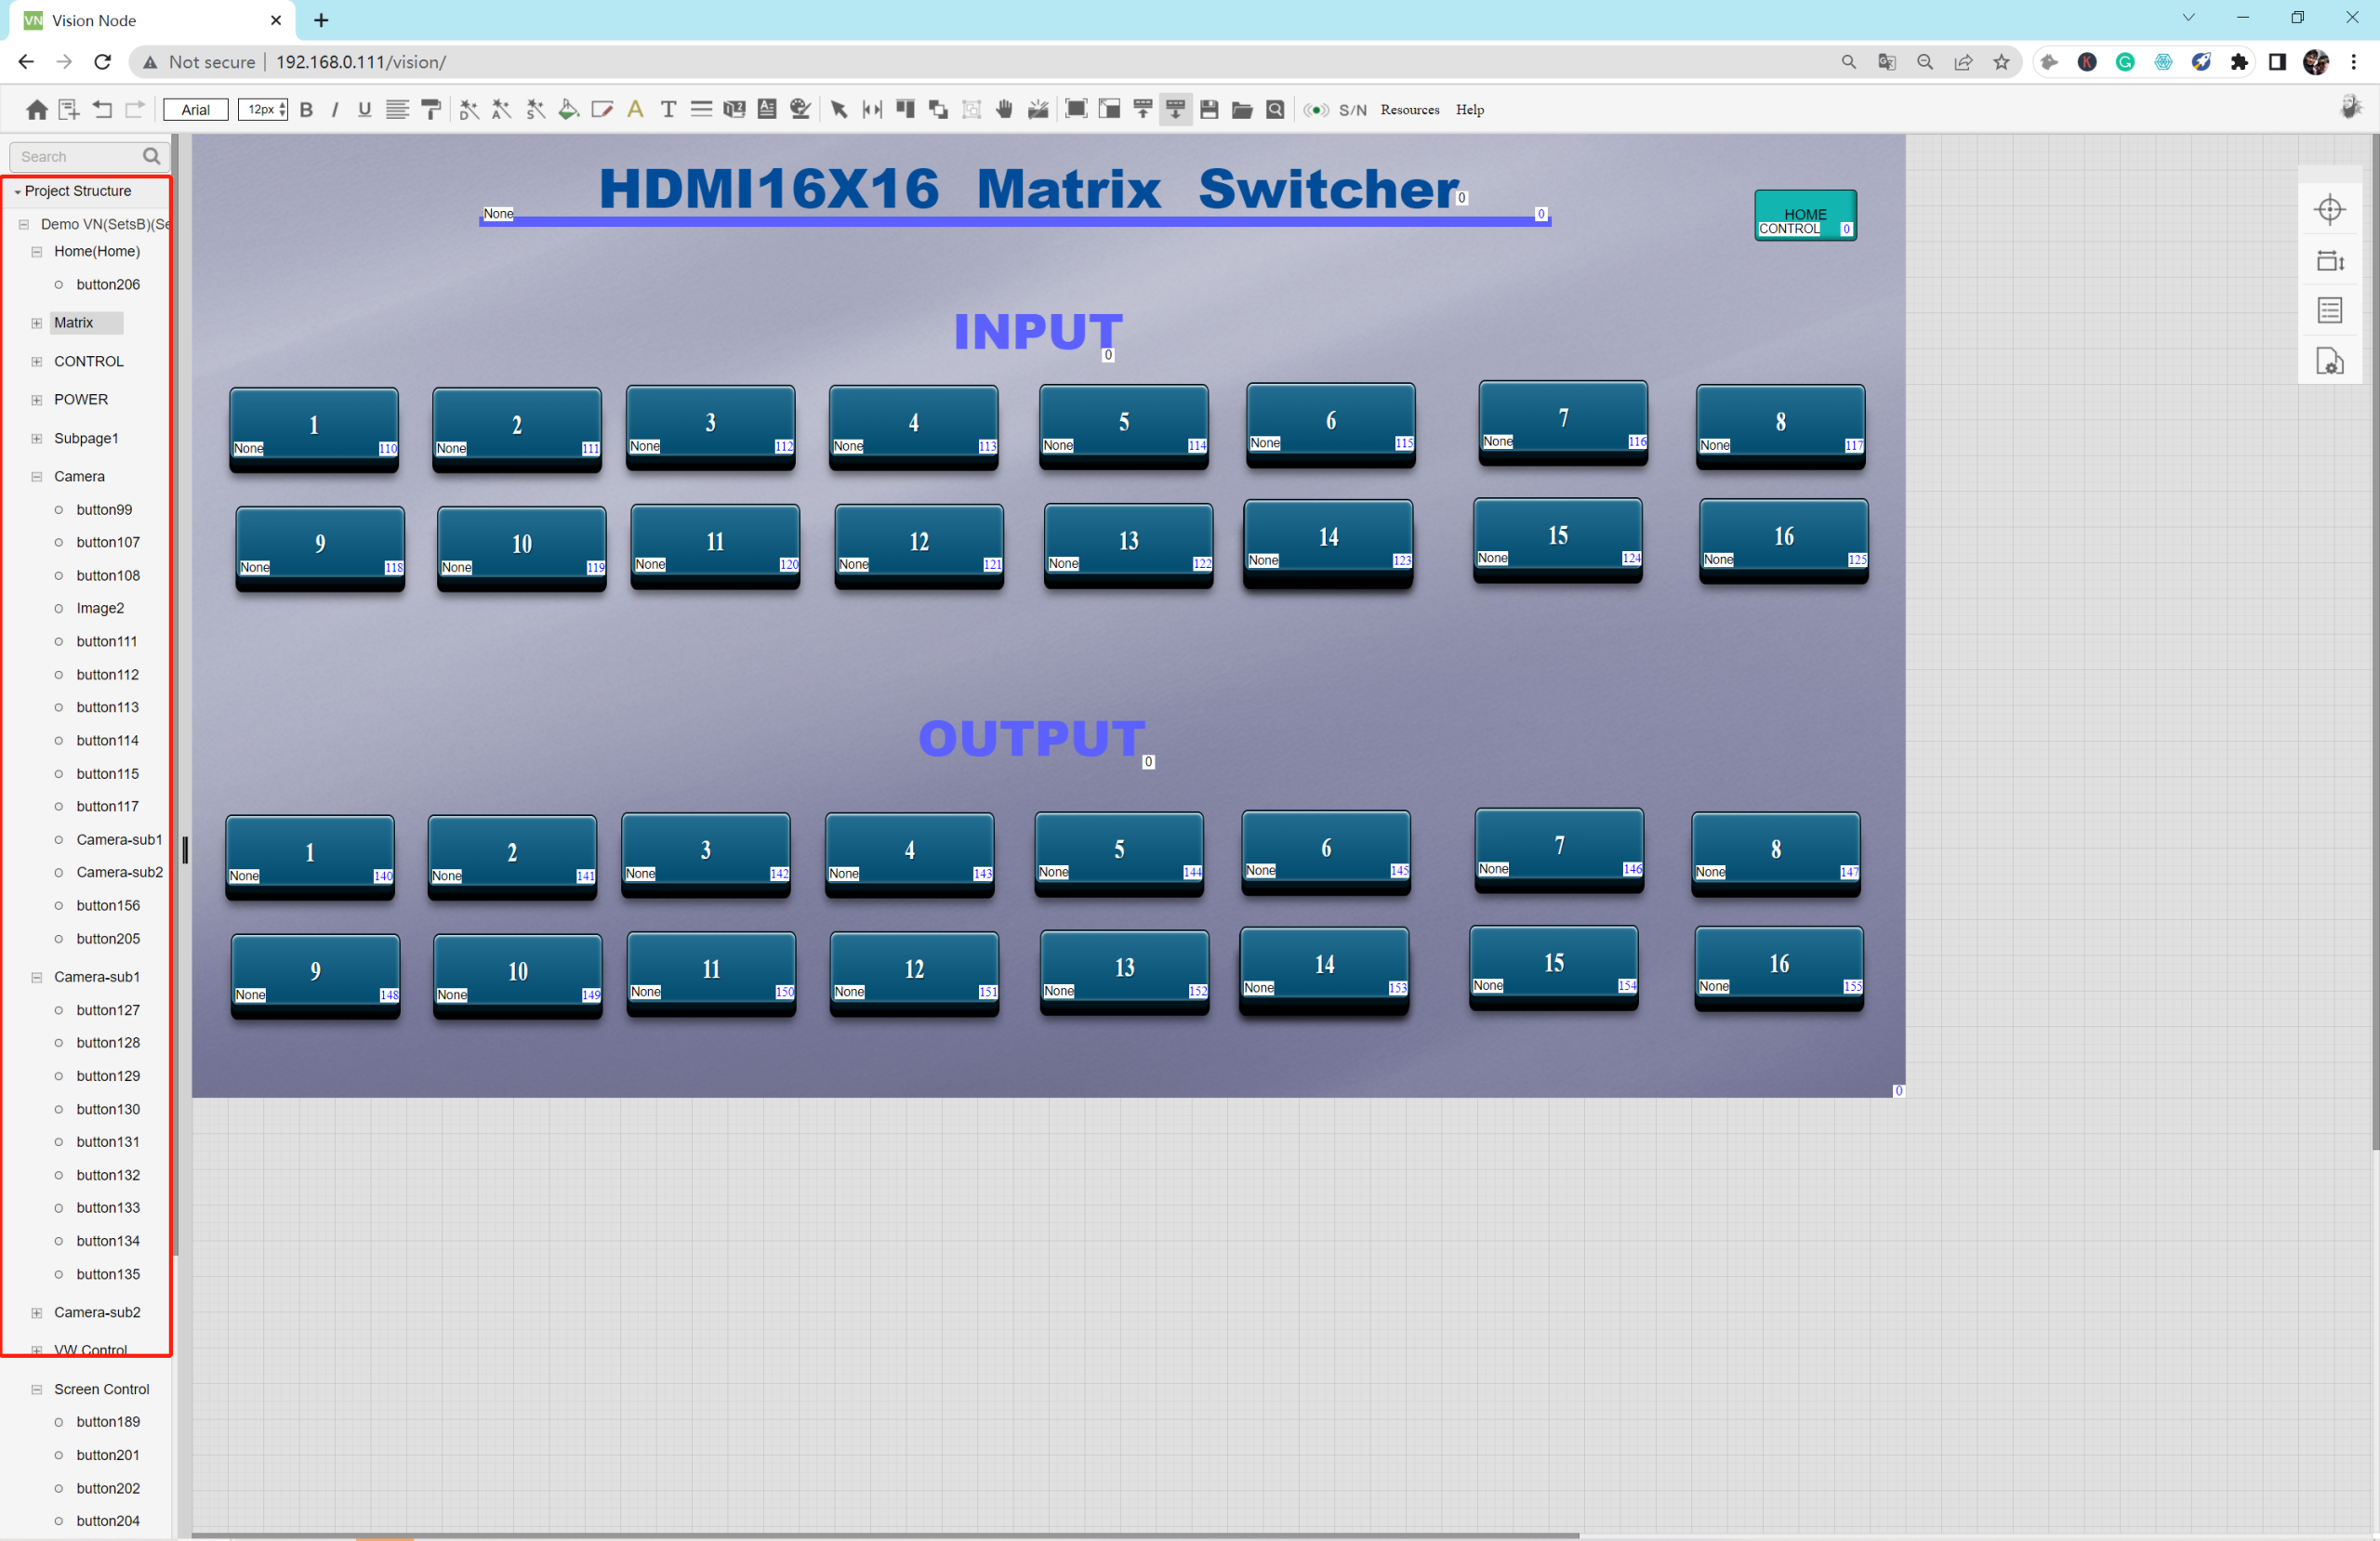Click input button number 7
This screenshot has height=1541, width=2380.
point(1562,420)
